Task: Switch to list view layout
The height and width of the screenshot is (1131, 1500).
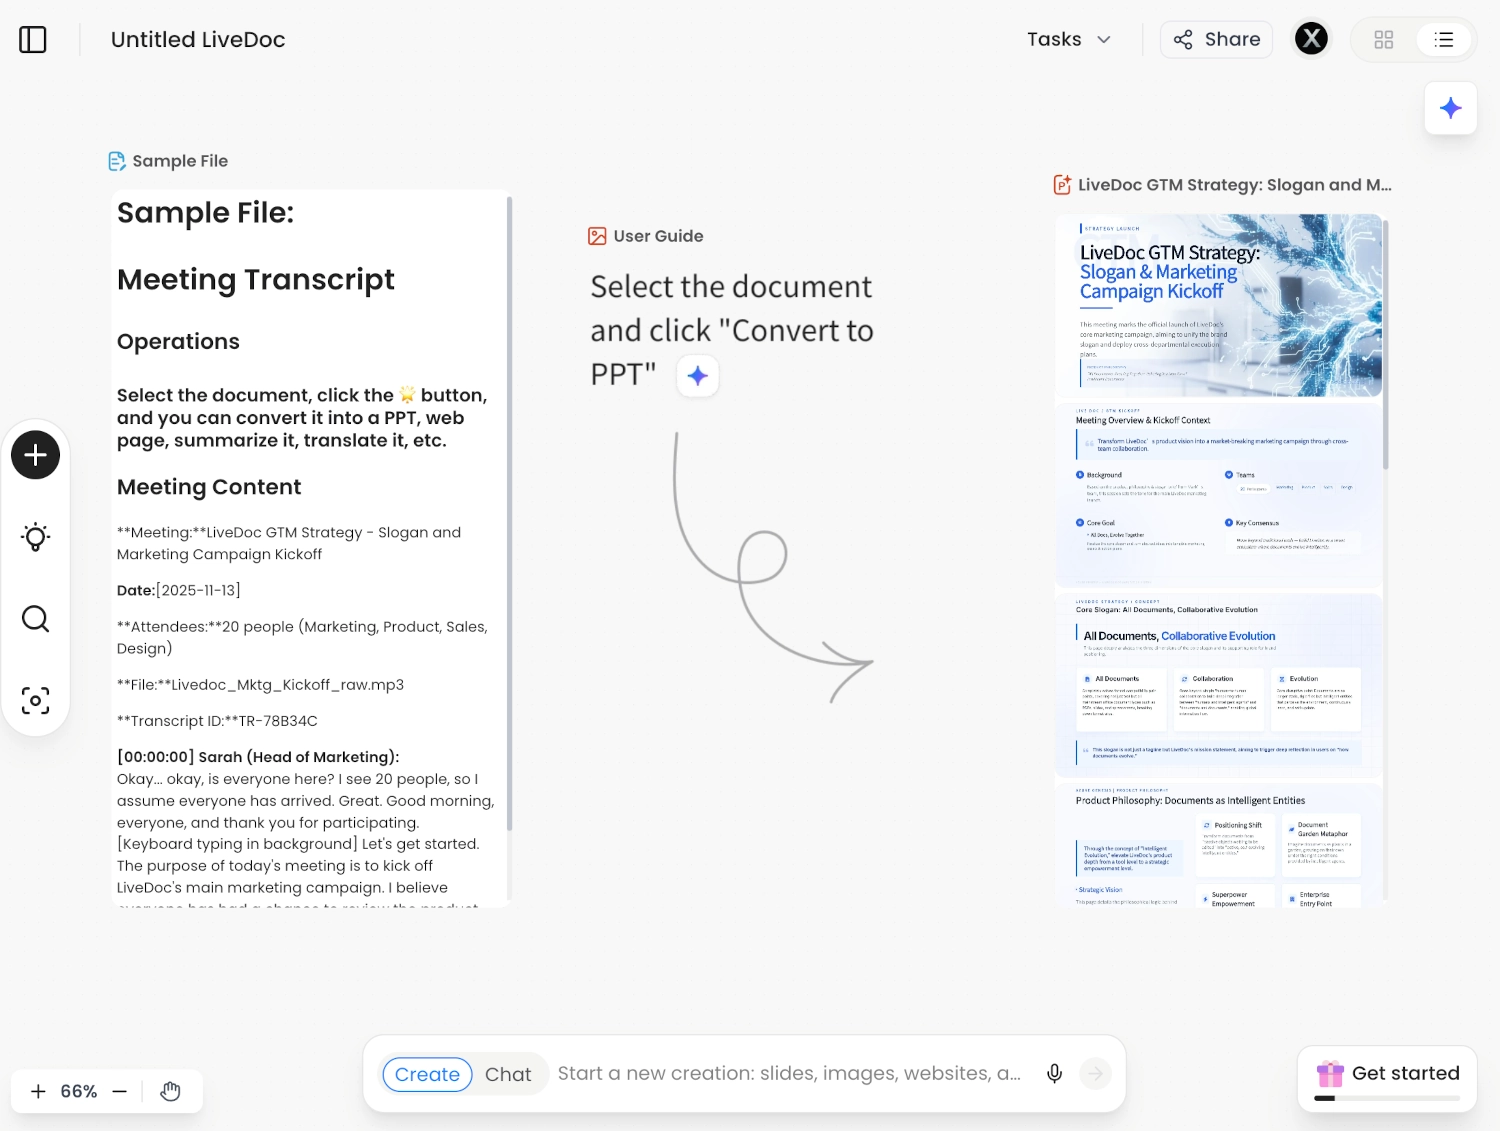Action: pyautogui.click(x=1443, y=40)
